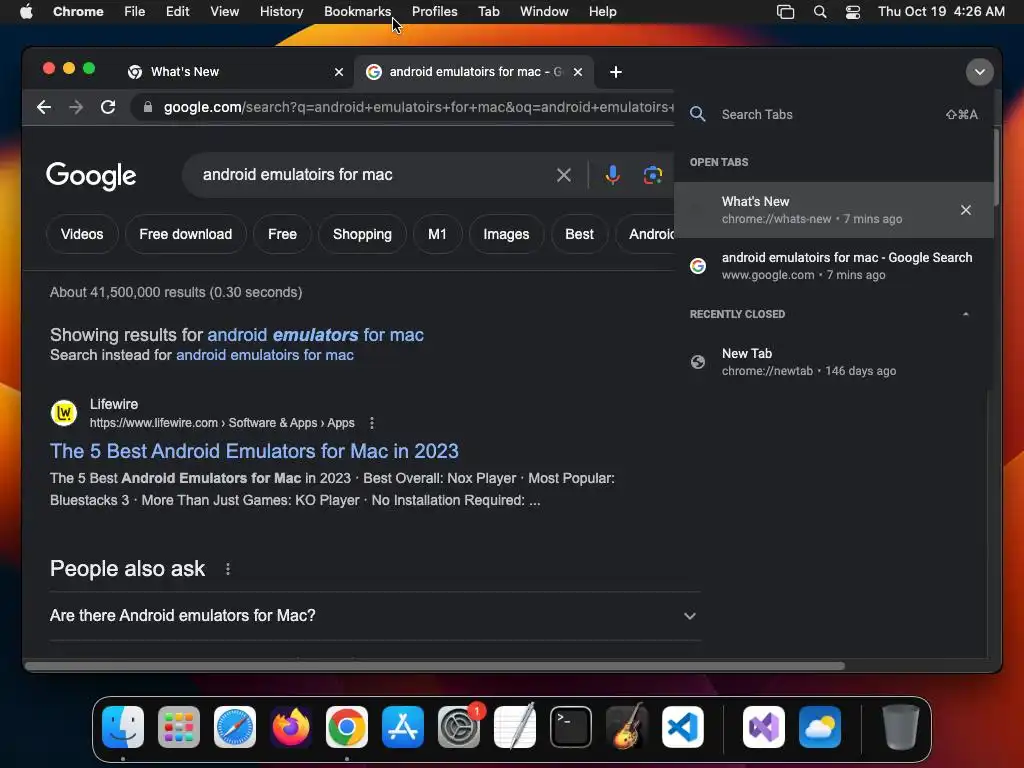Select android emulatoirs Google Search open tab
Screen dimensions: 1024x768
point(834,266)
